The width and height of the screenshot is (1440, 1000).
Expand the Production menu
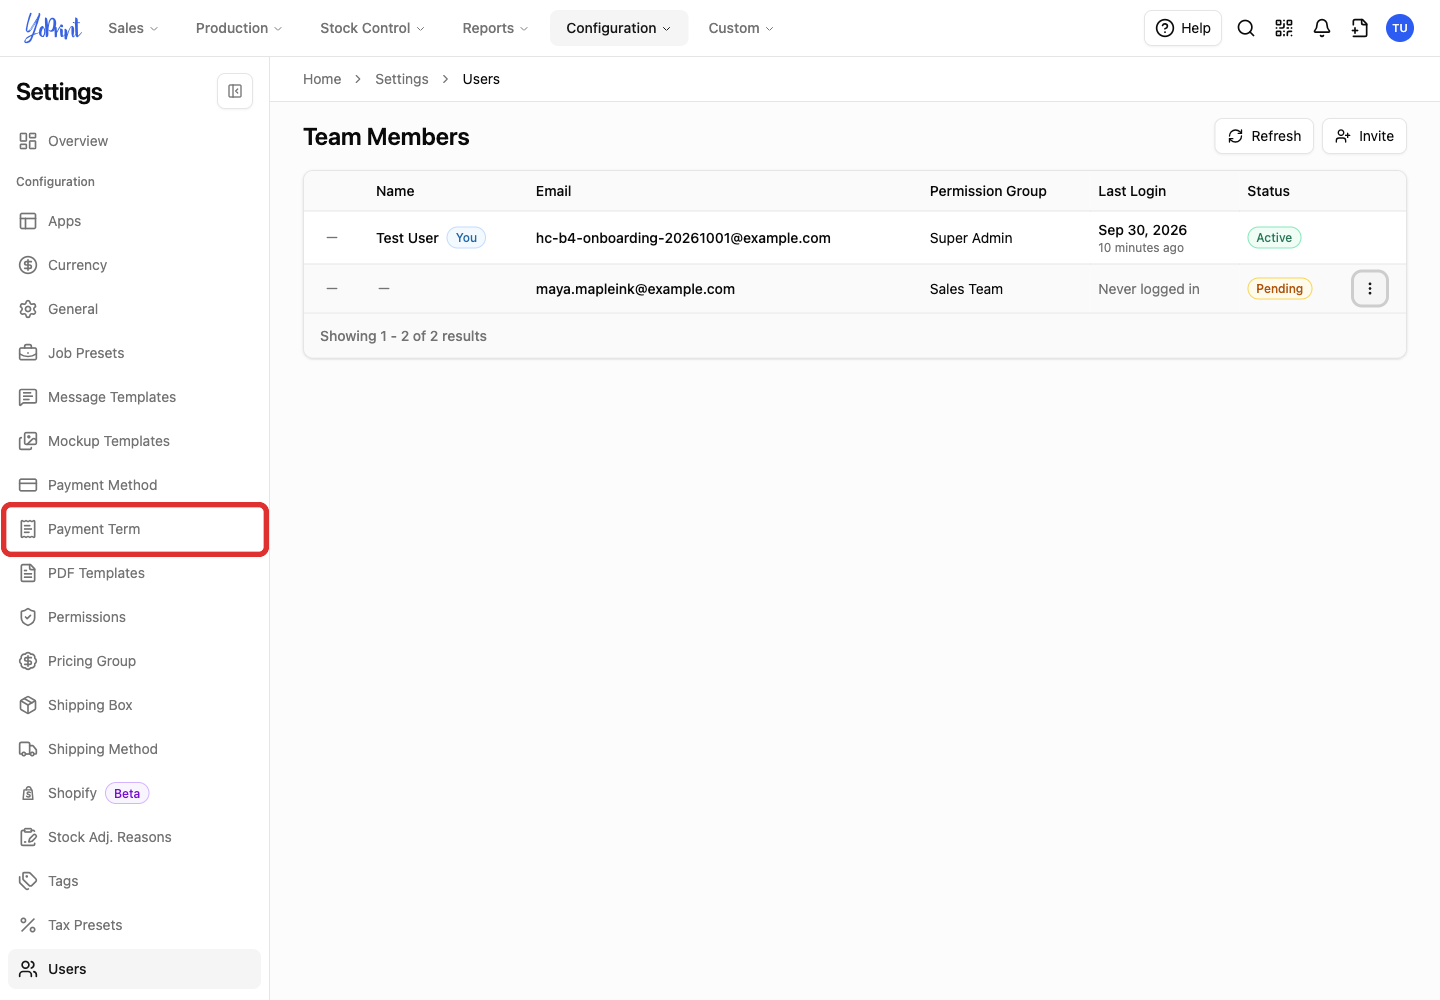pyautogui.click(x=239, y=28)
